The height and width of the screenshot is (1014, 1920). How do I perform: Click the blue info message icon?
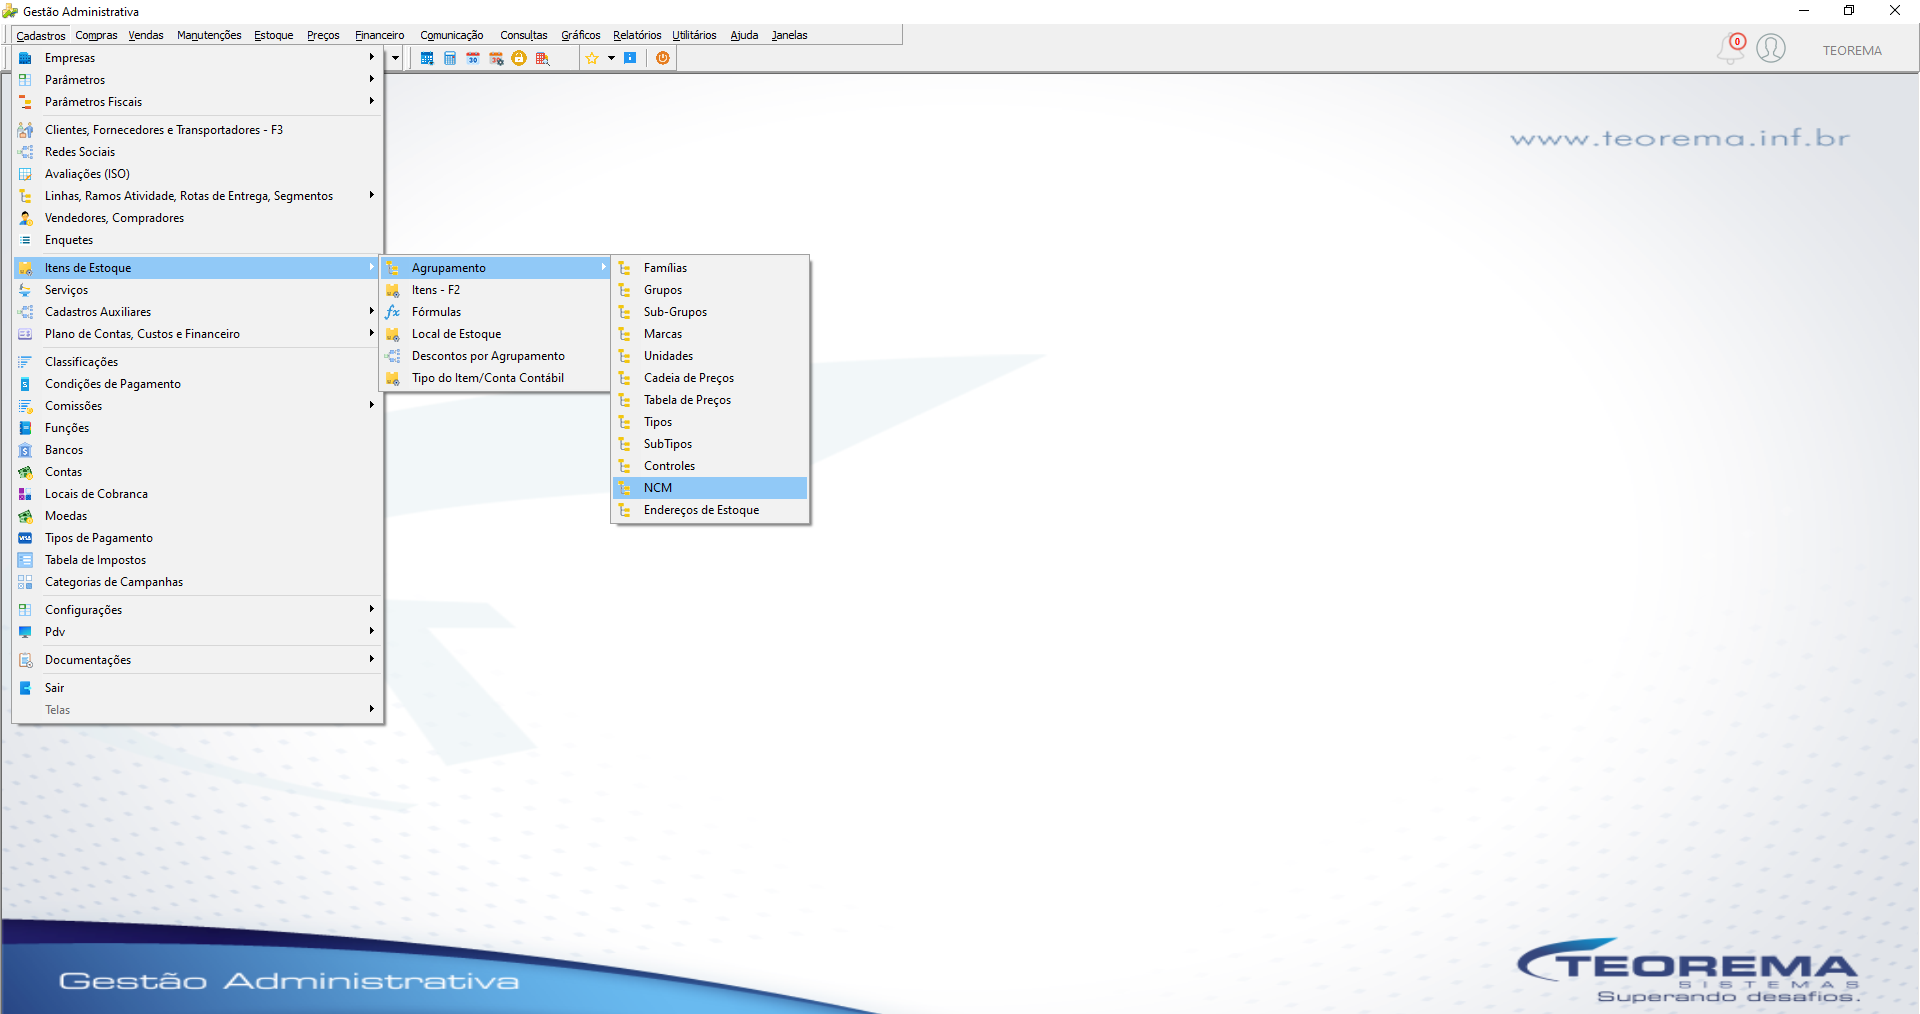click(x=630, y=58)
